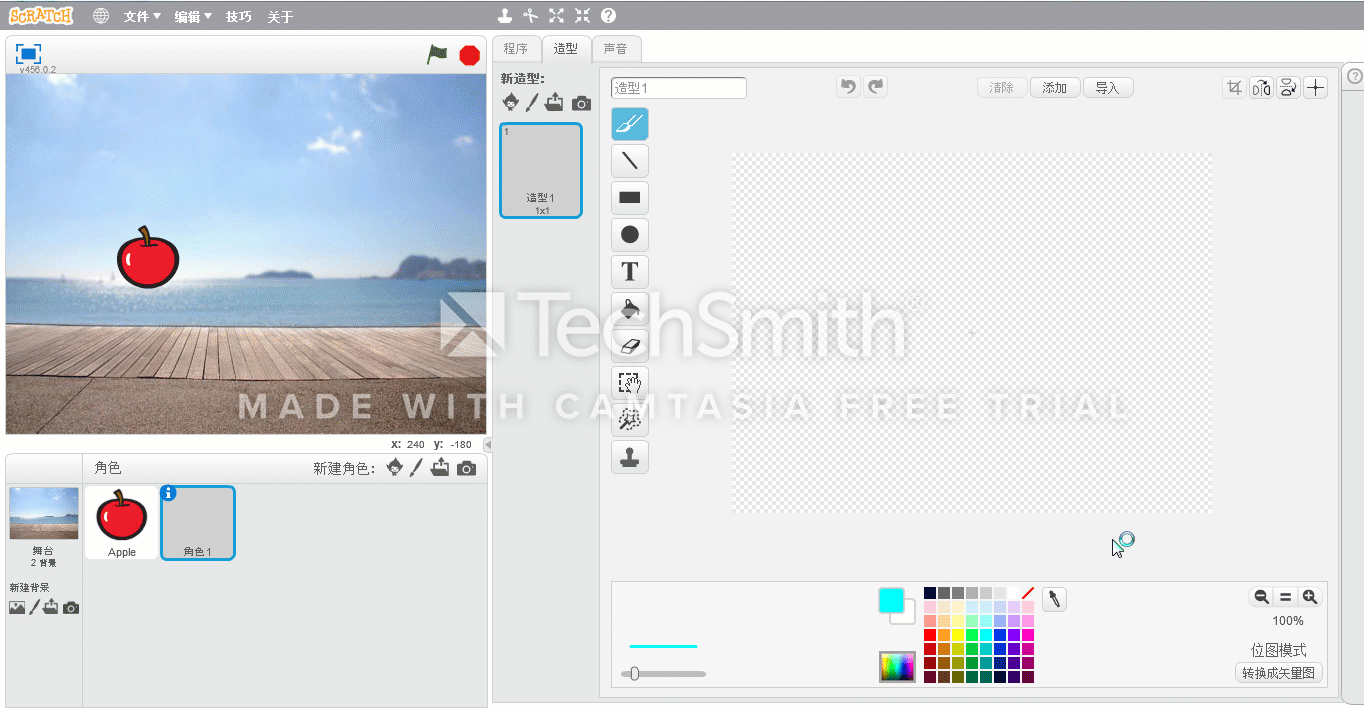Toggle the rainbow color picker palette
The image size is (1364, 708).
point(897,667)
